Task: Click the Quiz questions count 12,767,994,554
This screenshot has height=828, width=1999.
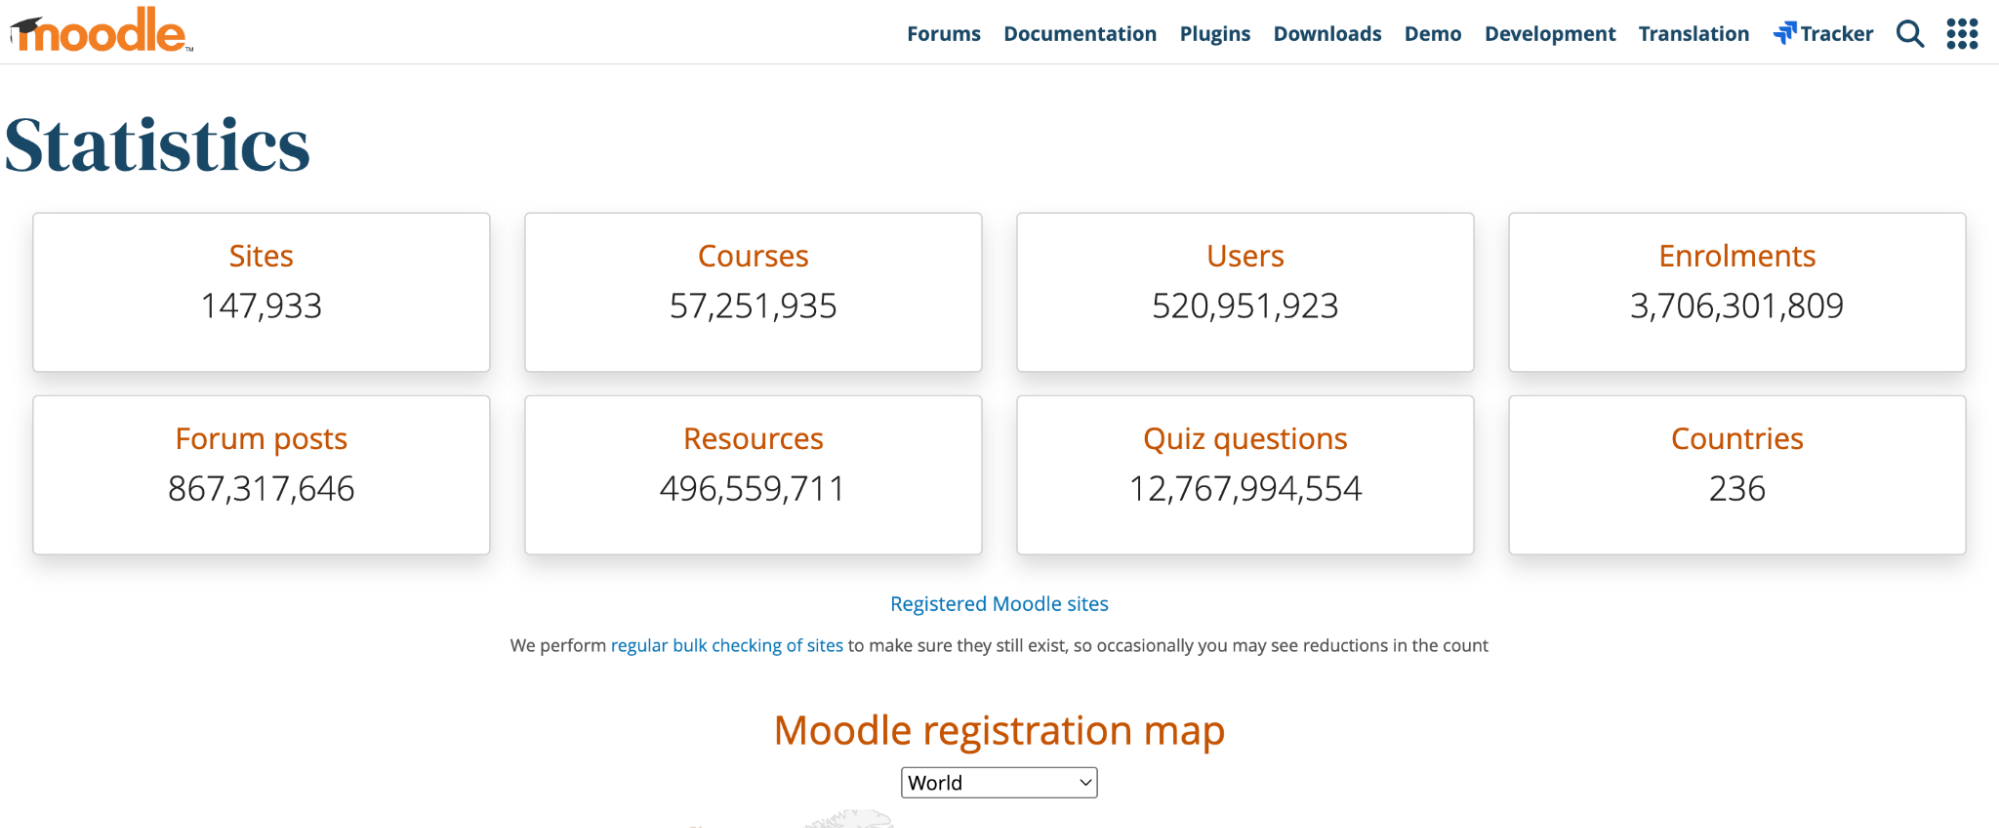Action: [1245, 489]
